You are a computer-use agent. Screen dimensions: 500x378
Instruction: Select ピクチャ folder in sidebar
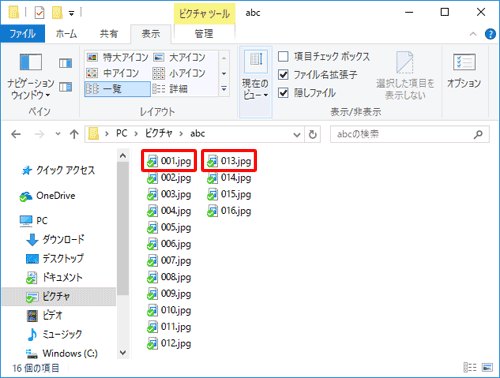(x=59, y=296)
